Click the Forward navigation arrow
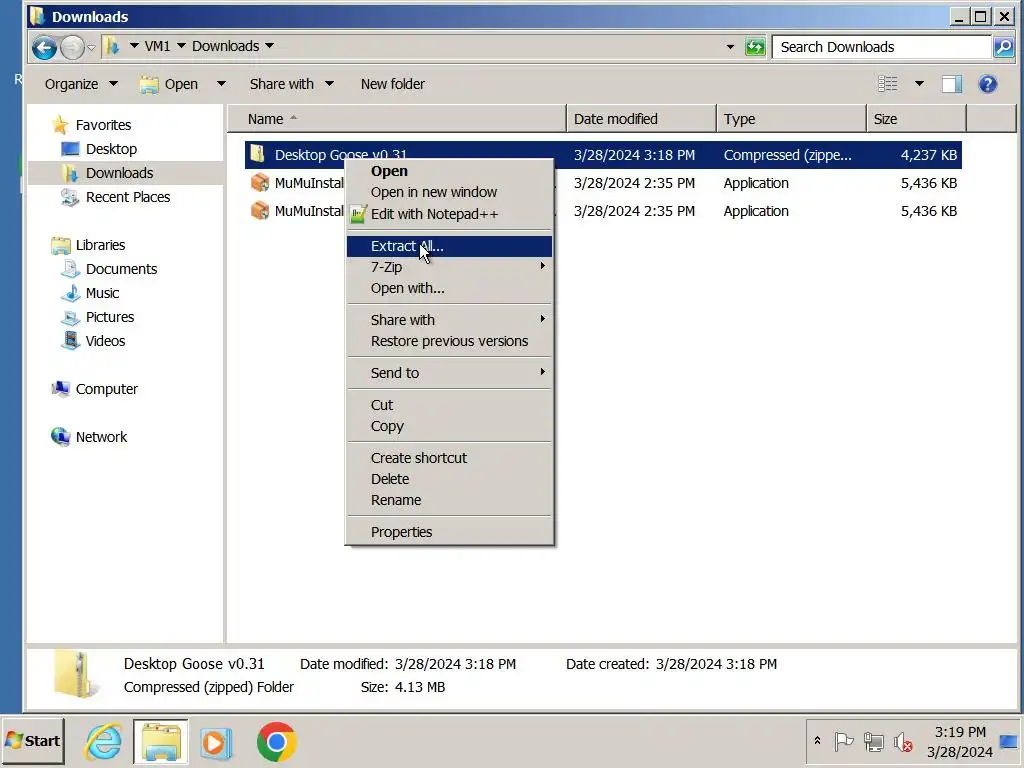 [72, 47]
